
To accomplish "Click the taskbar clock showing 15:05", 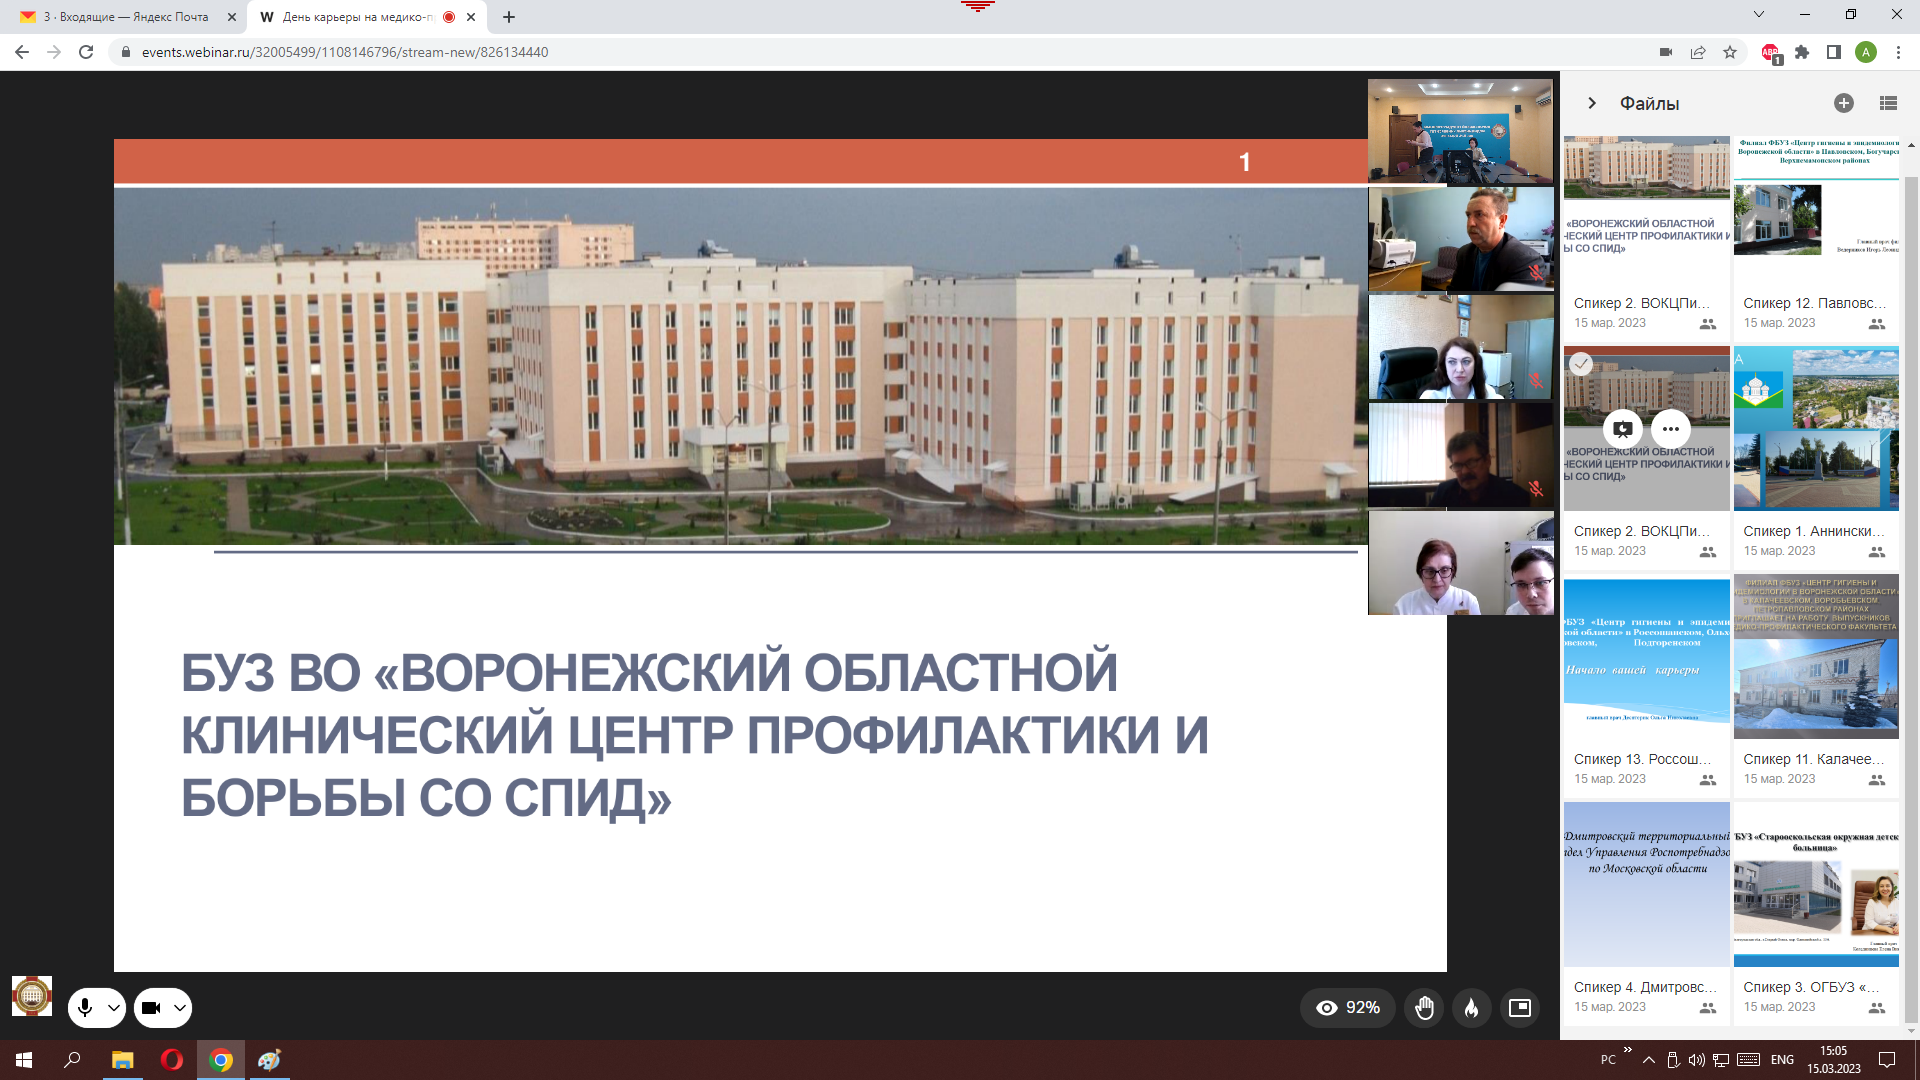I will (x=1834, y=1060).
